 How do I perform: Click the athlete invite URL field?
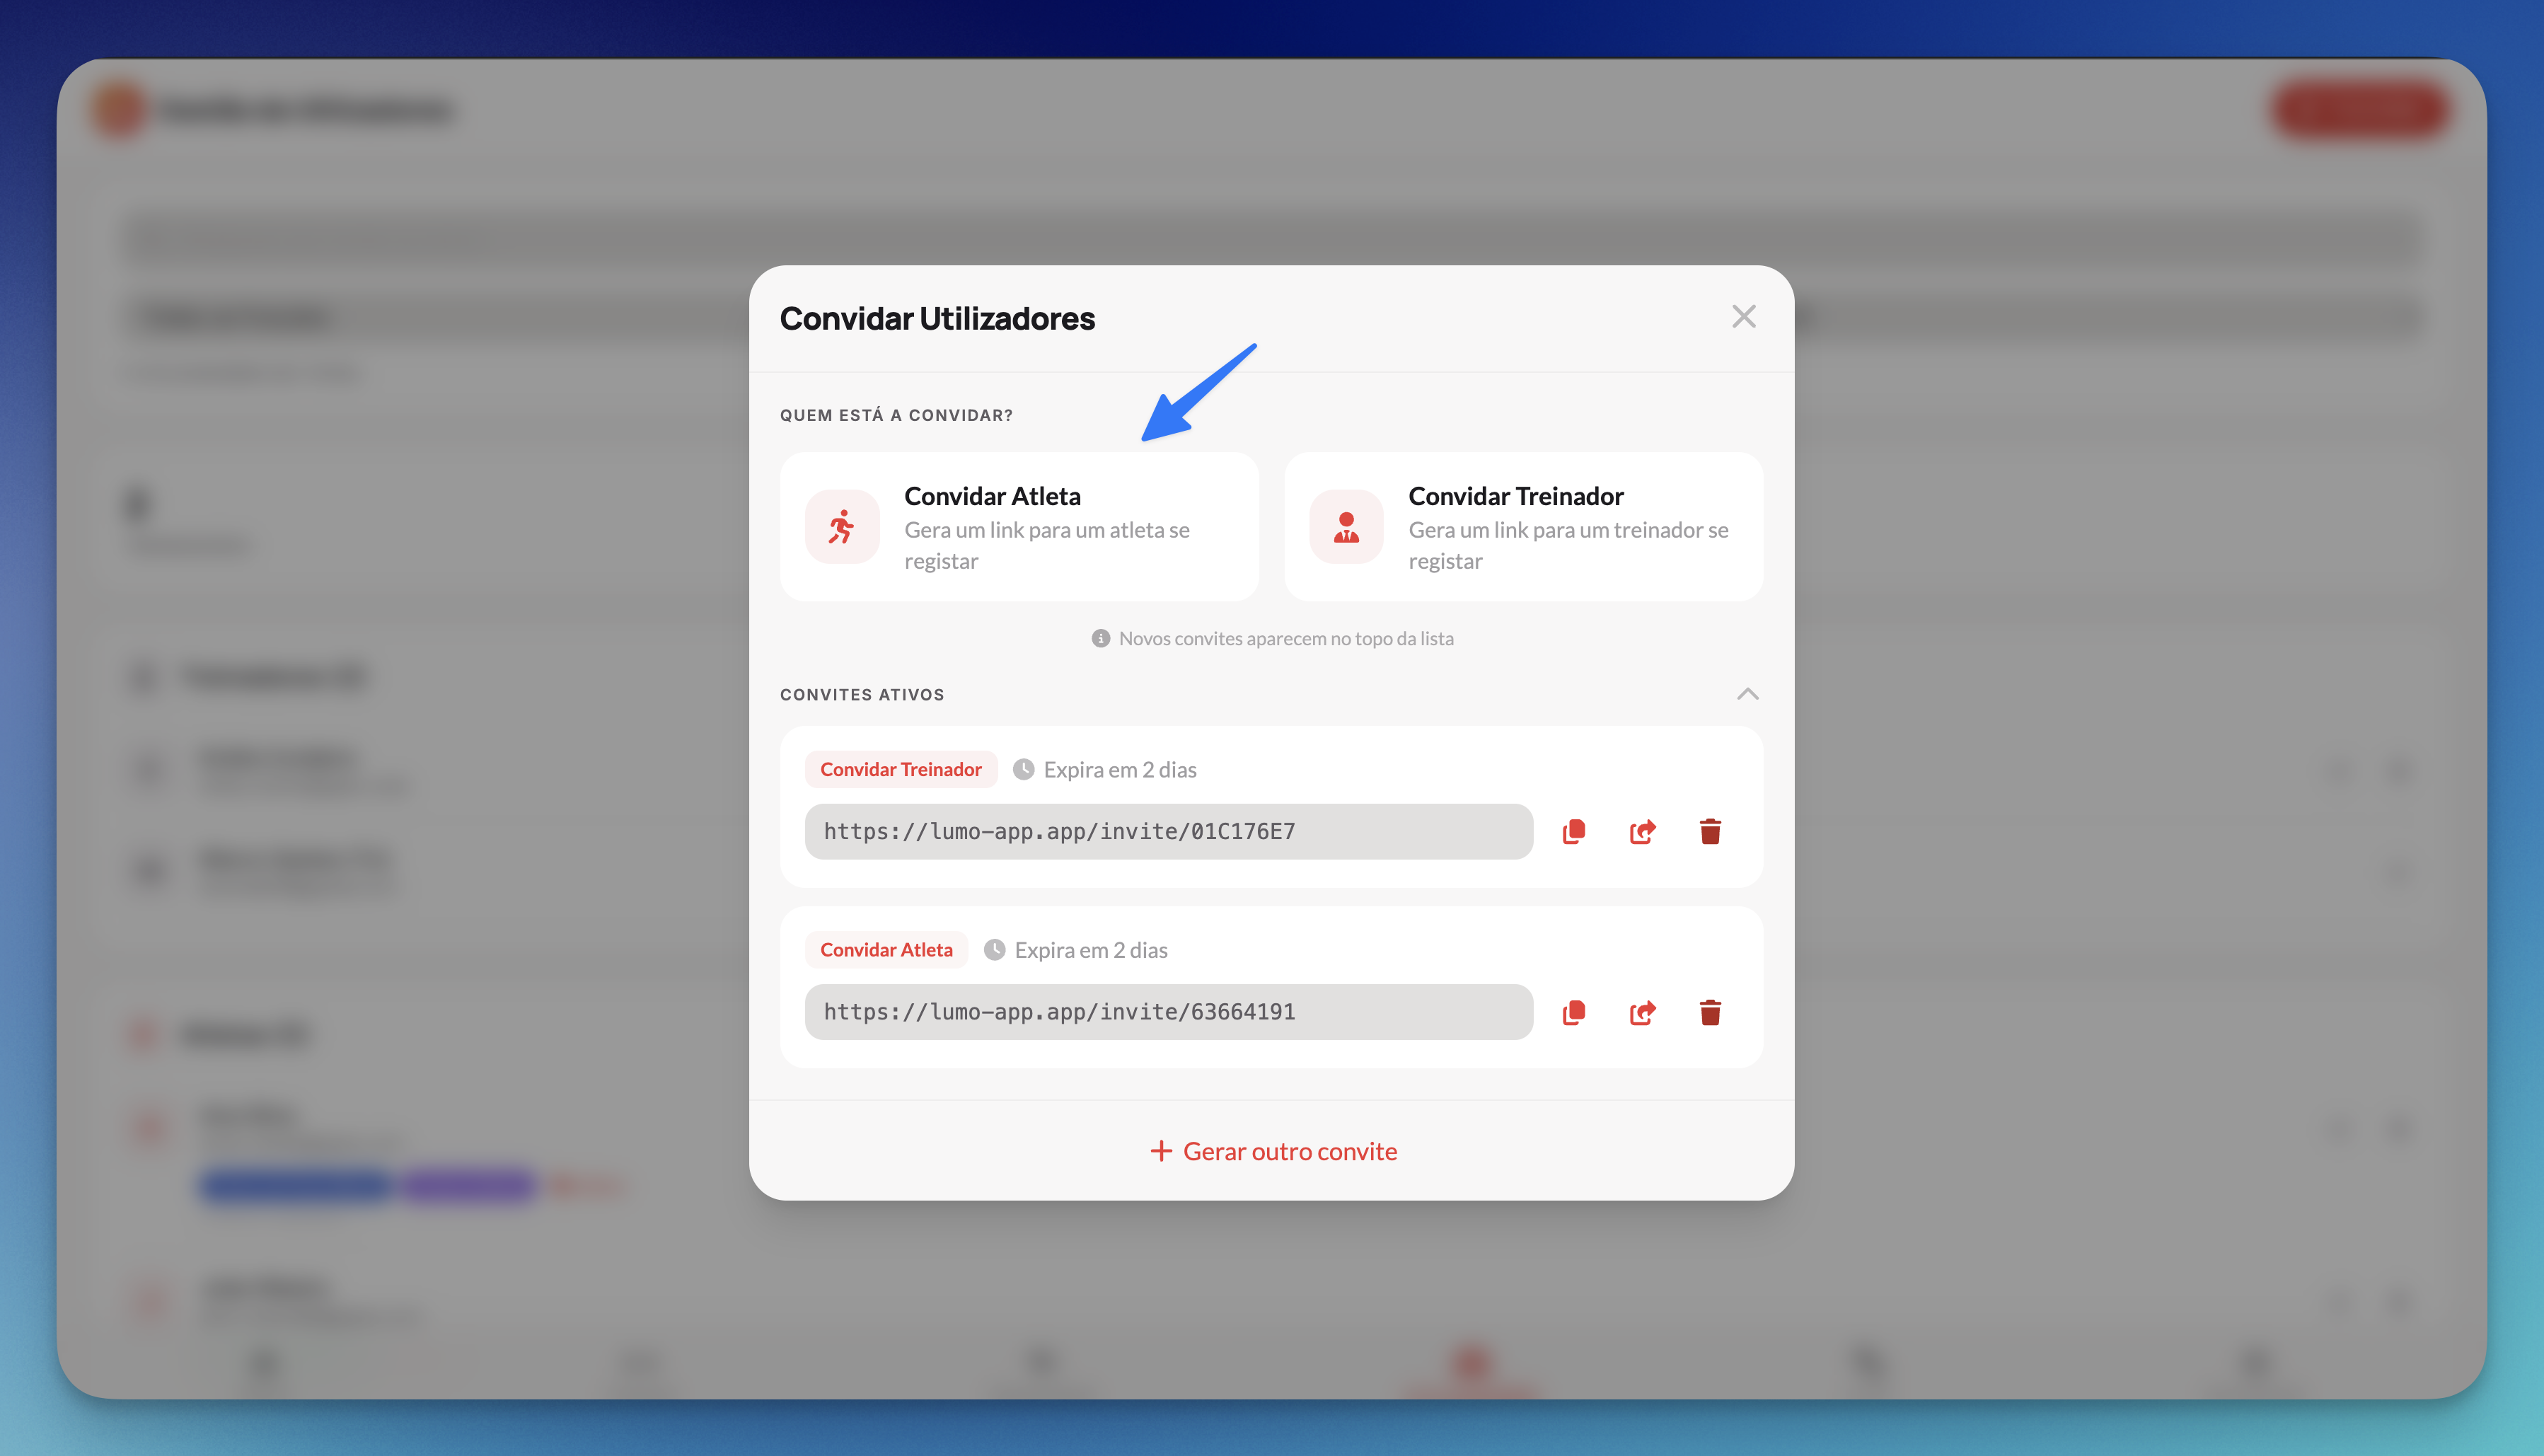point(1168,1012)
